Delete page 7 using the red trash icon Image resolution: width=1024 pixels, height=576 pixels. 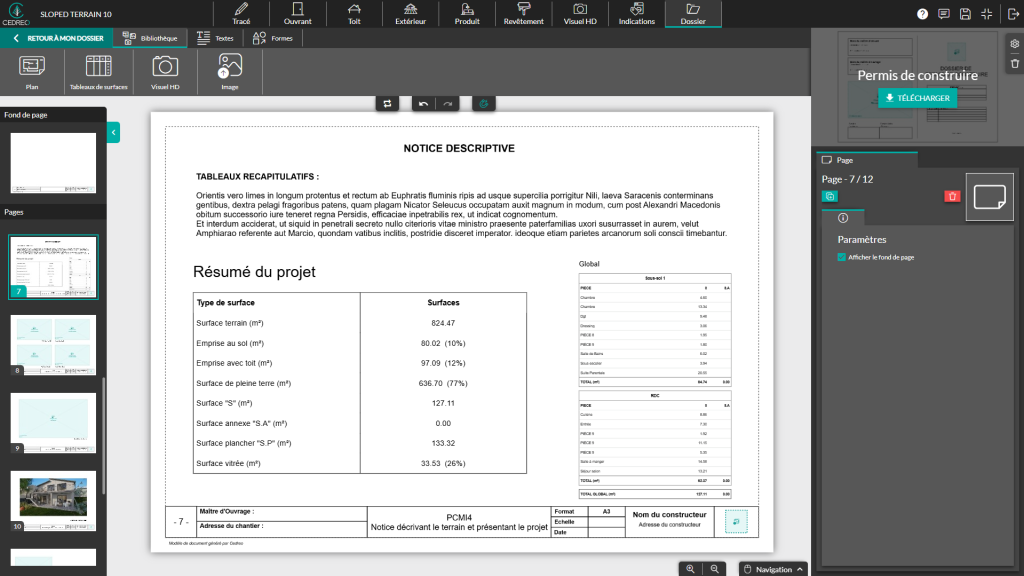click(951, 196)
